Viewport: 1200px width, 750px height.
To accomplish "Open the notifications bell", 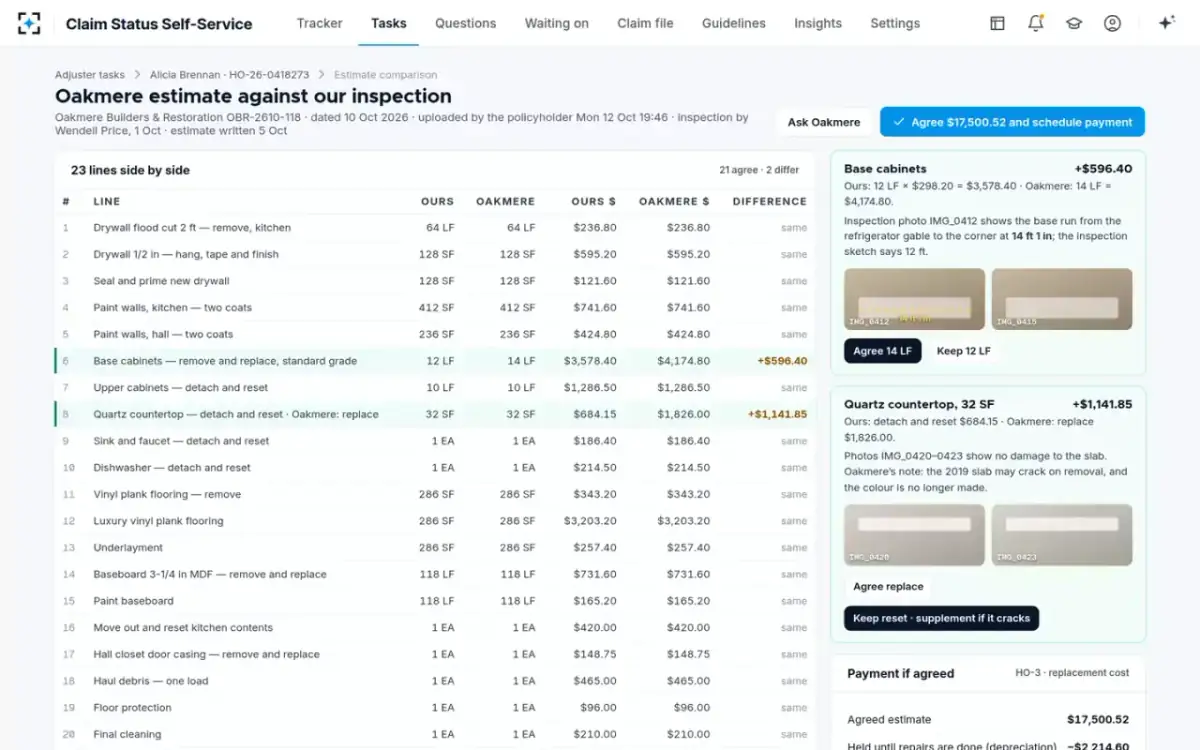I will tap(1036, 23).
